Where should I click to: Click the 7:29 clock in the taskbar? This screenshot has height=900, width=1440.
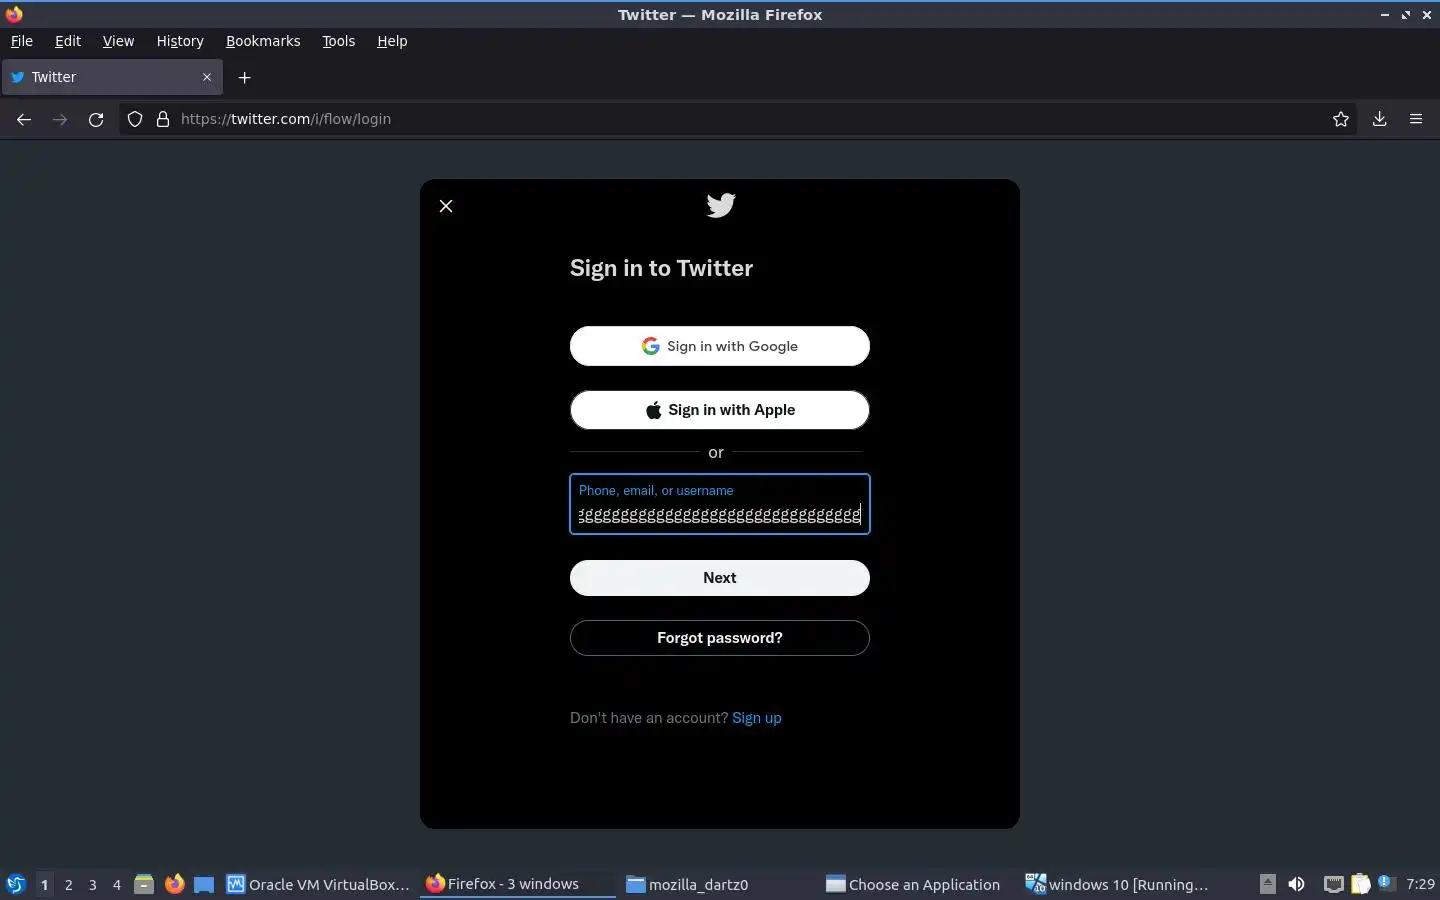1420,884
